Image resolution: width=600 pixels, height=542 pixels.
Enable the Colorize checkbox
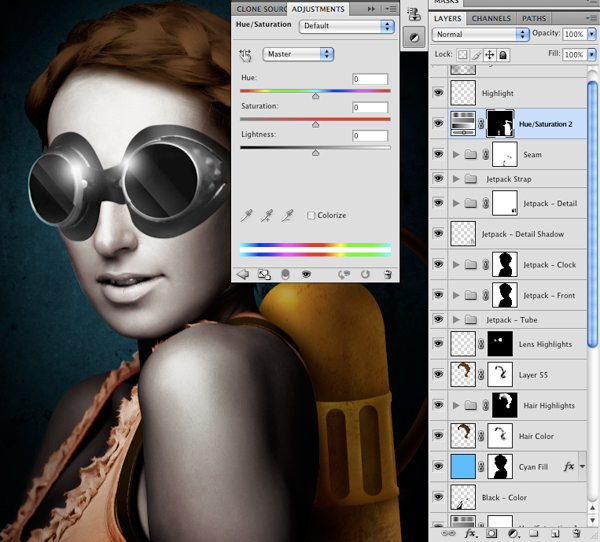point(311,215)
